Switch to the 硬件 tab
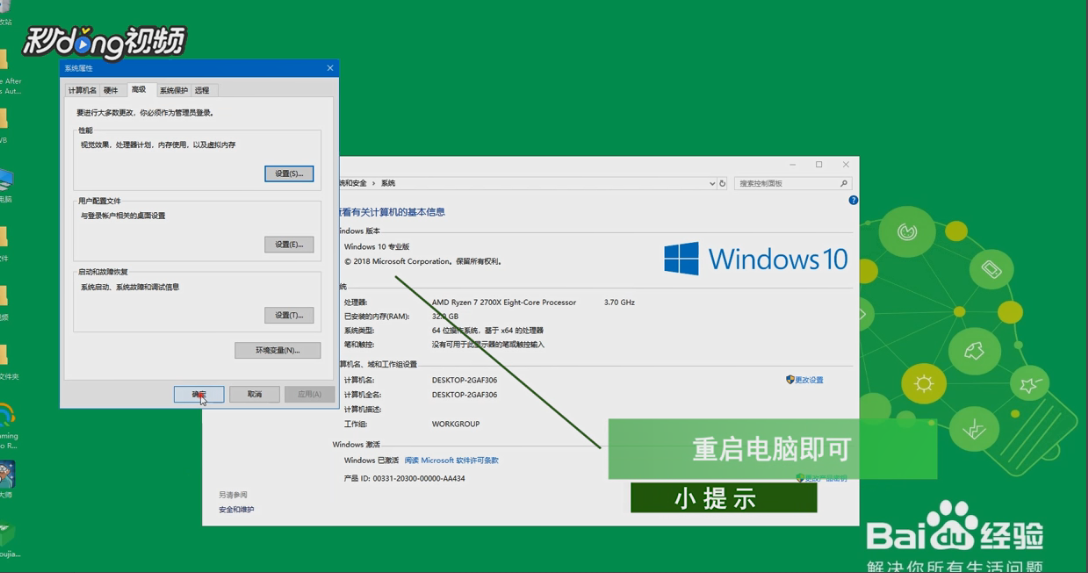The height and width of the screenshot is (573, 1088). click(x=111, y=90)
